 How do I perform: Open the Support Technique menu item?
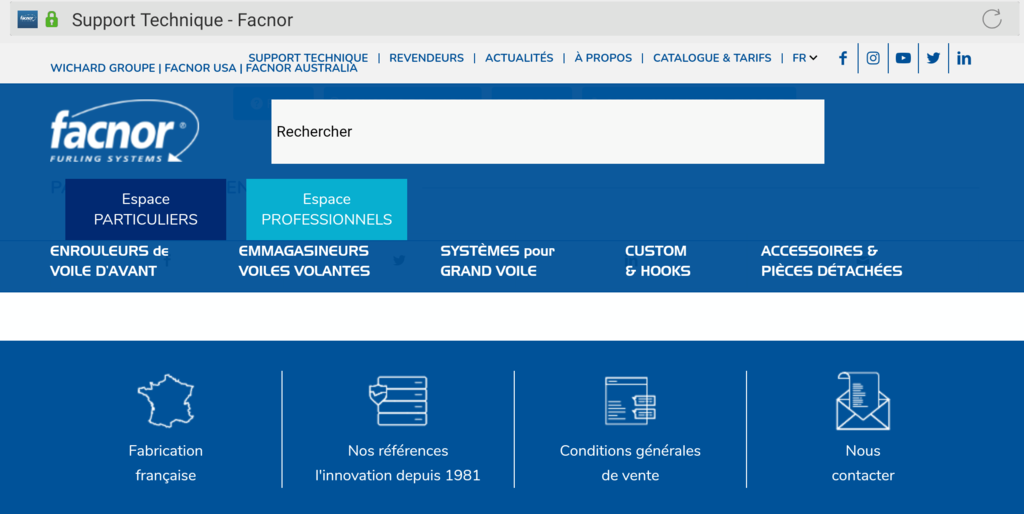click(308, 58)
